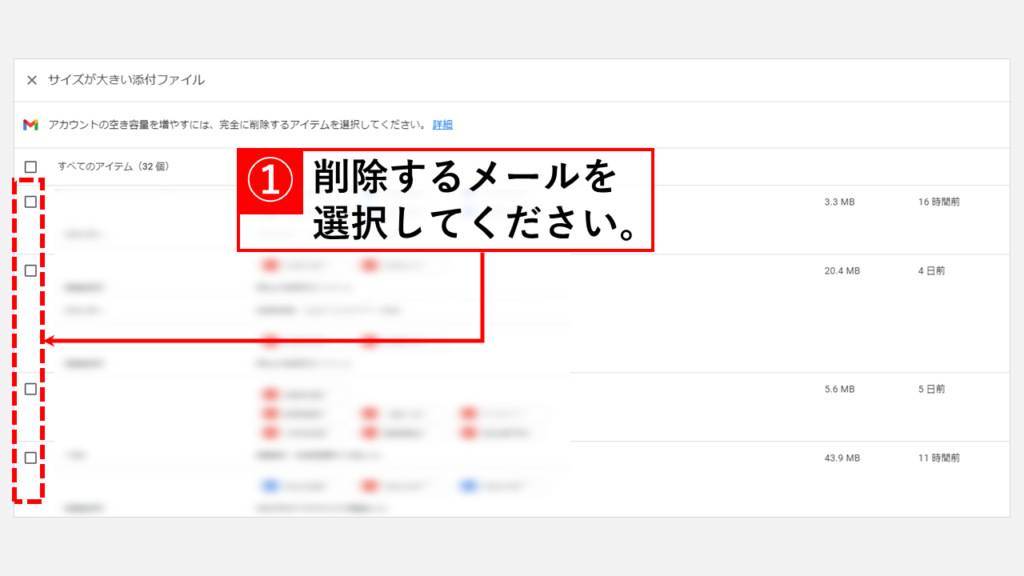Click the 20.4 MB size value
This screenshot has width=1024, height=576.
[842, 270]
